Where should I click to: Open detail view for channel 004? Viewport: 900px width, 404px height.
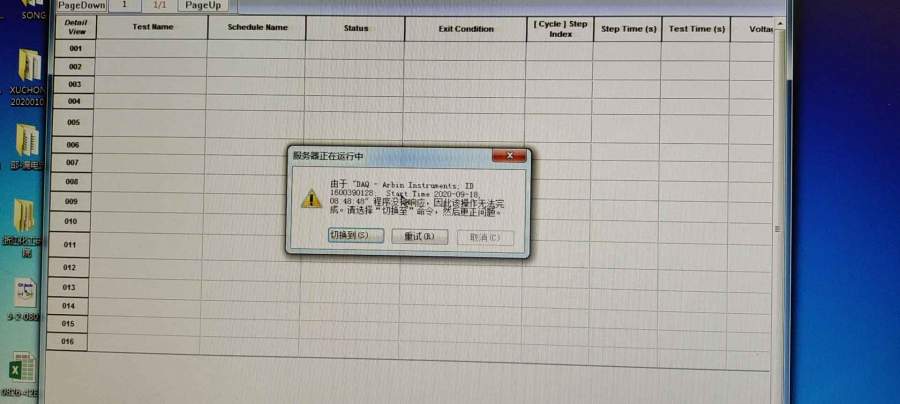pyautogui.click(x=74, y=102)
